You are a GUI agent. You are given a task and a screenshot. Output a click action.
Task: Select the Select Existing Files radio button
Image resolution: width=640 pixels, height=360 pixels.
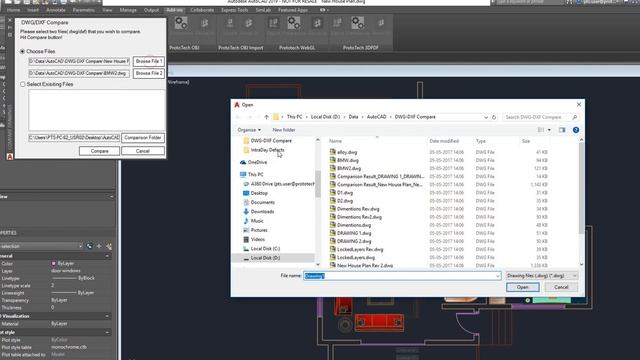(x=22, y=84)
